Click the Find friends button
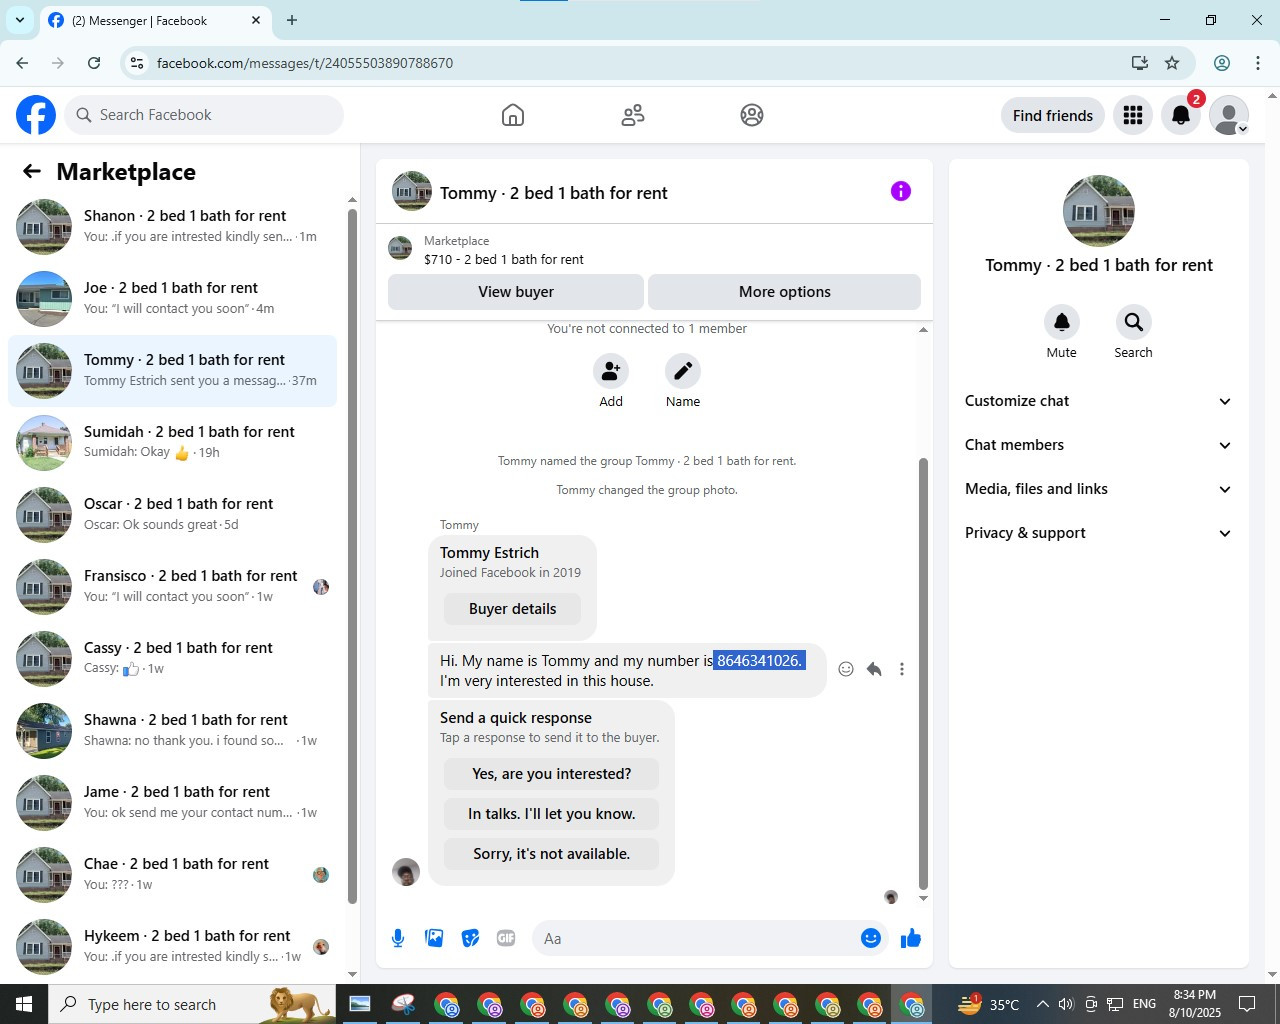This screenshot has height=1024, width=1280. coord(1053,115)
